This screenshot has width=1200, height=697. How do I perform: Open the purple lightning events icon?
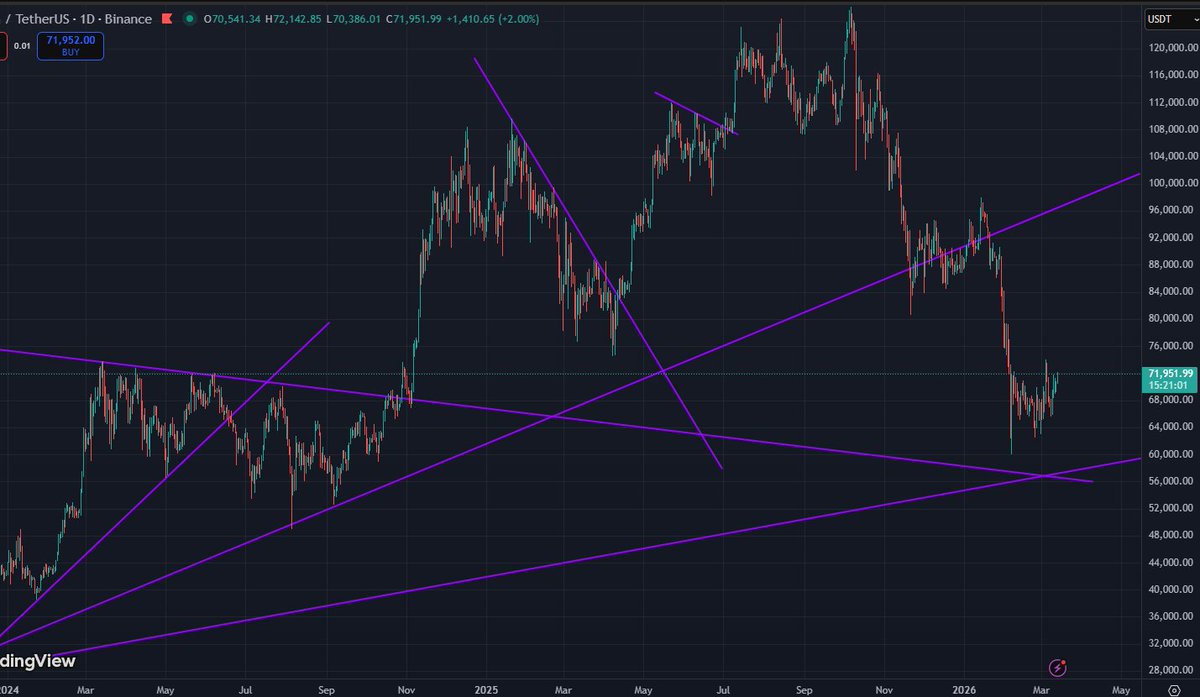[1057, 667]
